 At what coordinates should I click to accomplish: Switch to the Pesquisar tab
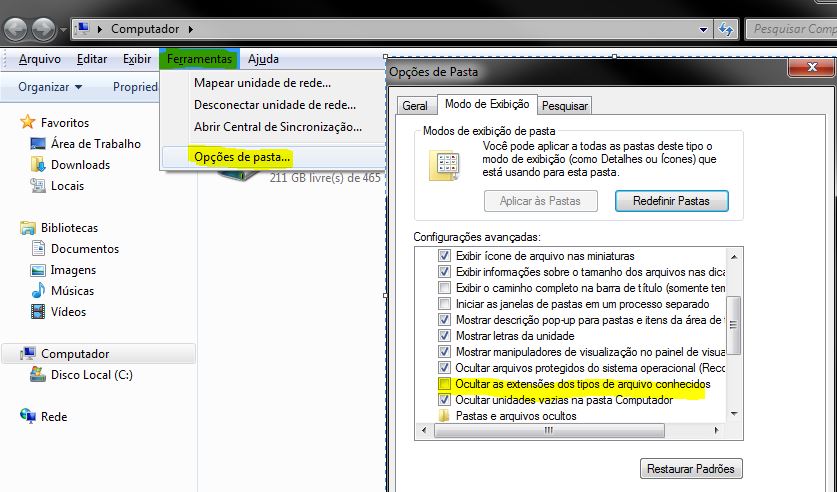pyautogui.click(x=565, y=105)
